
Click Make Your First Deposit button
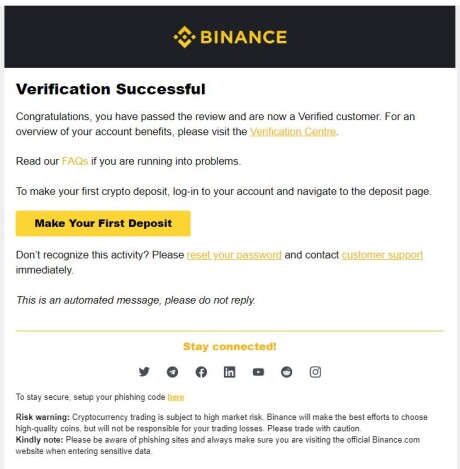pos(103,223)
